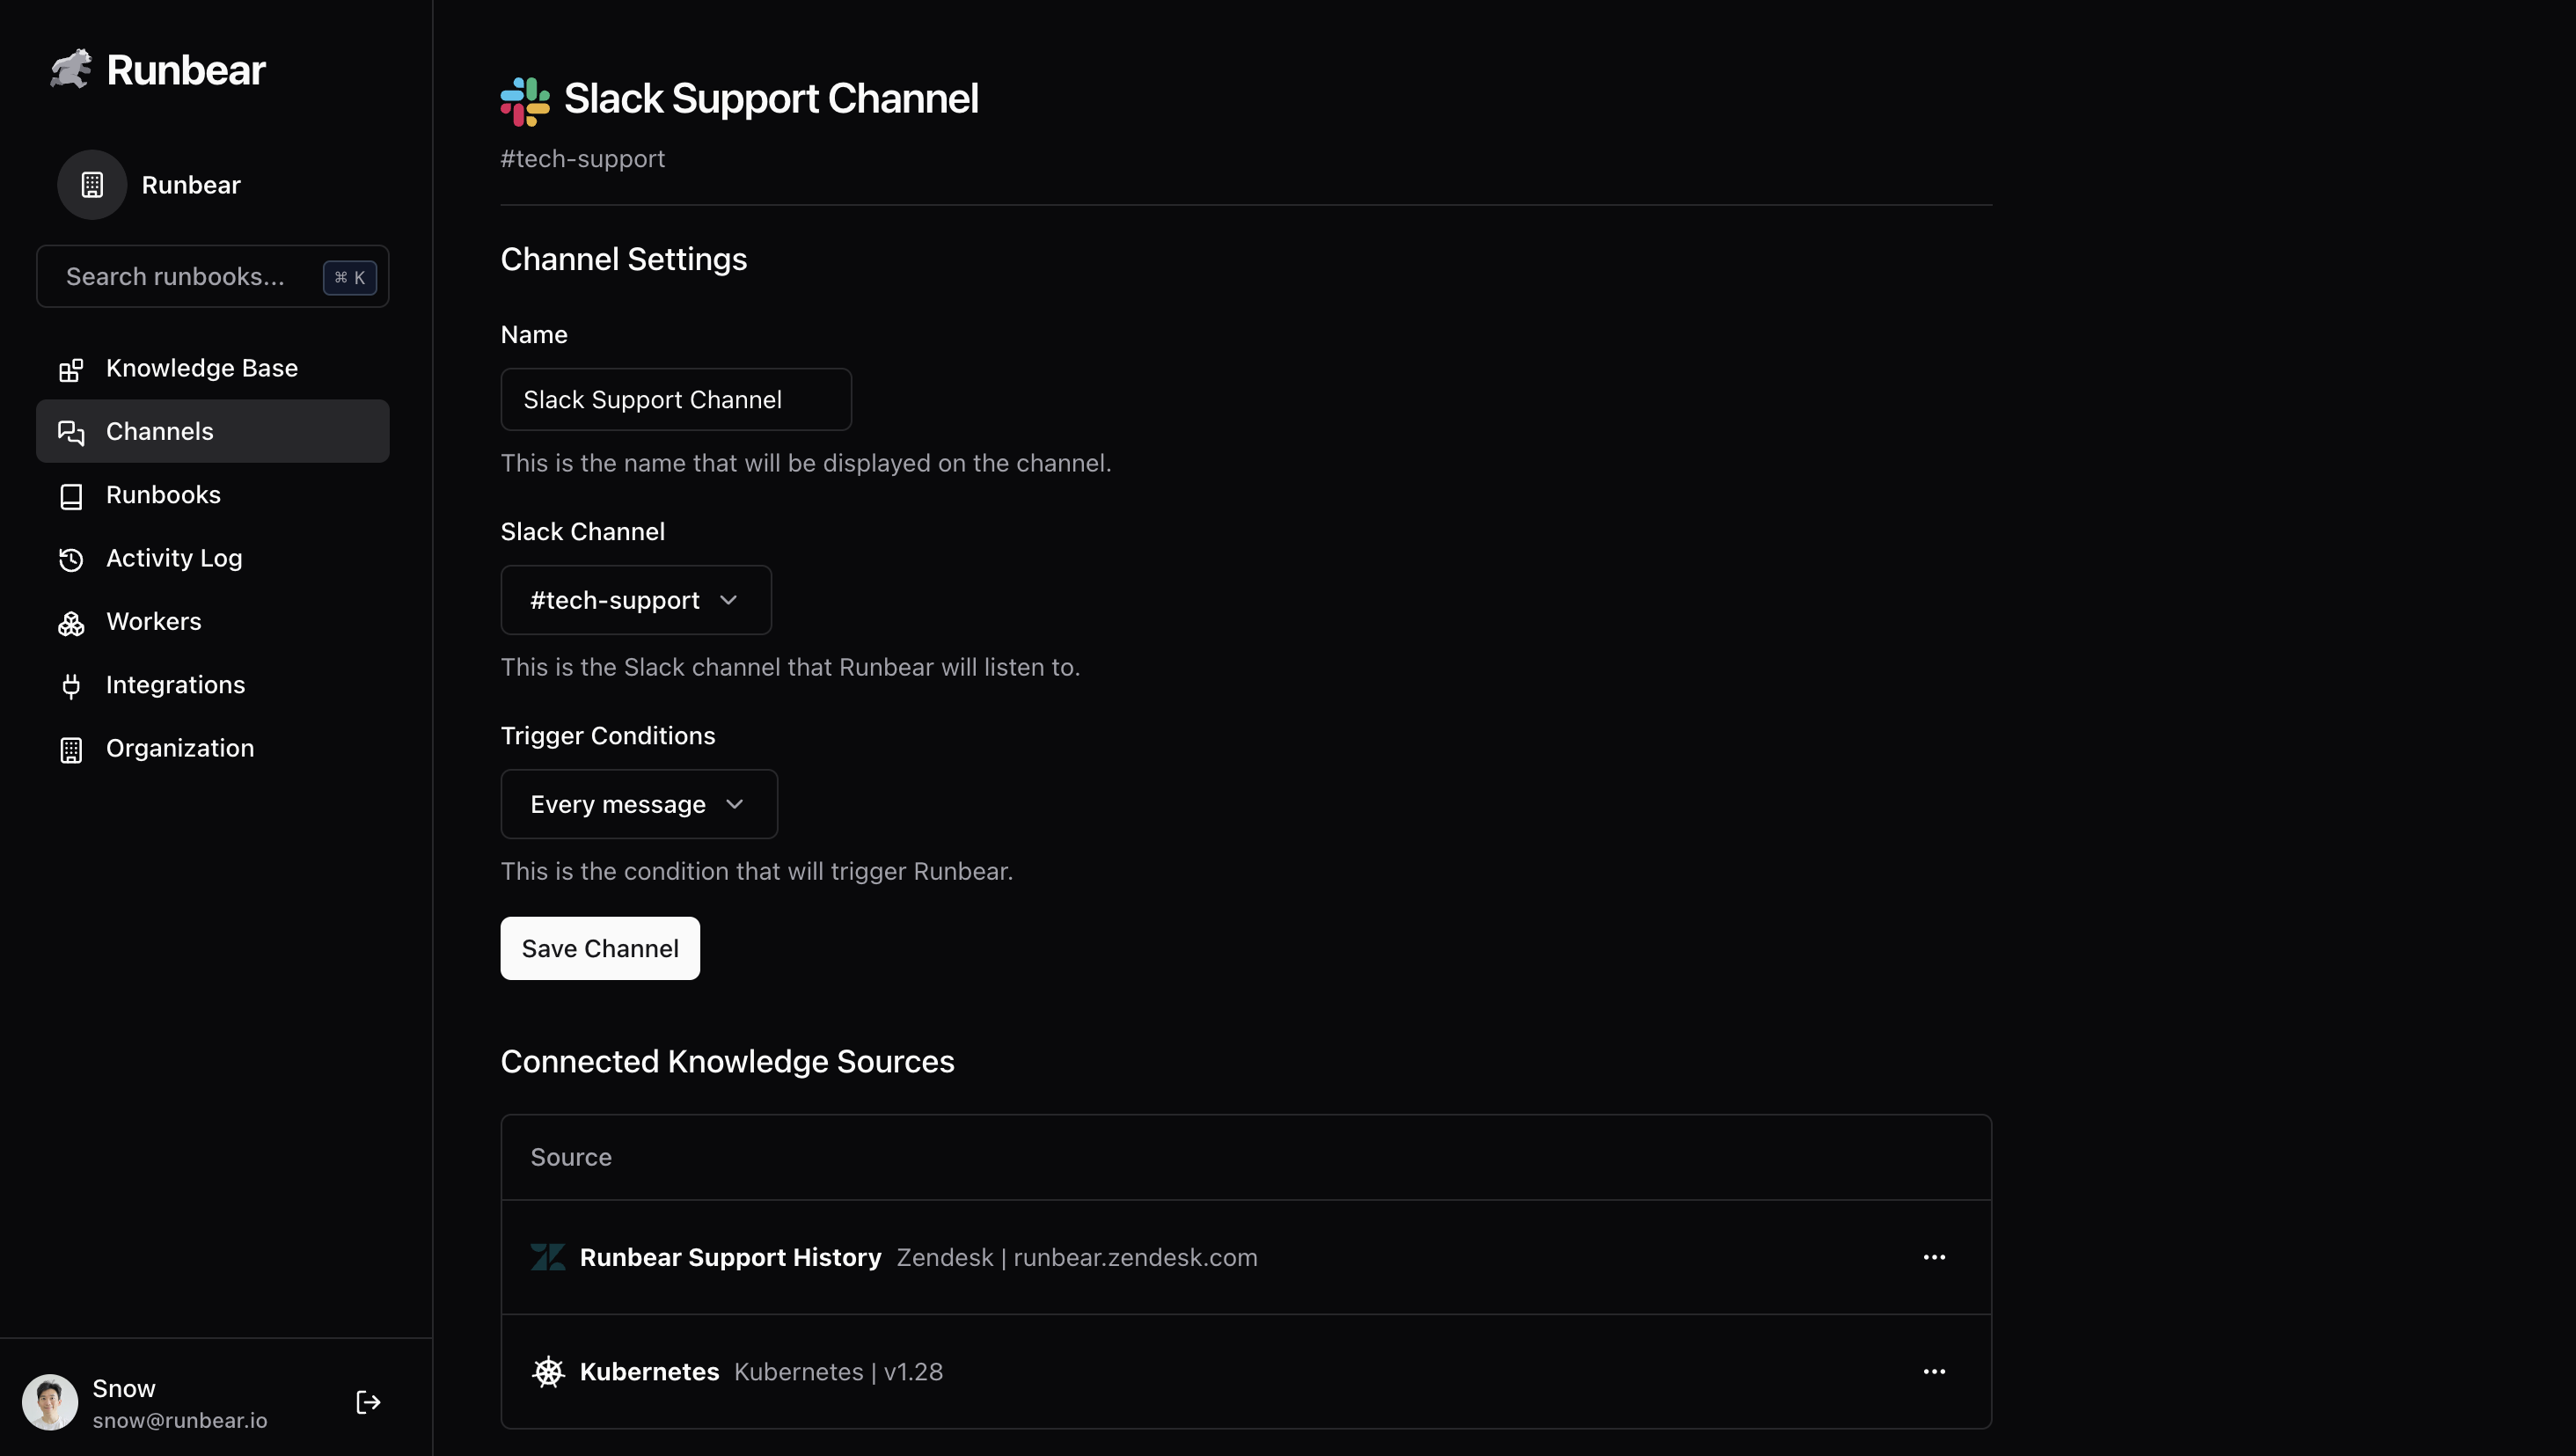Focus the channel Name input field
Screen dimensions: 2576x1456
click(676, 399)
